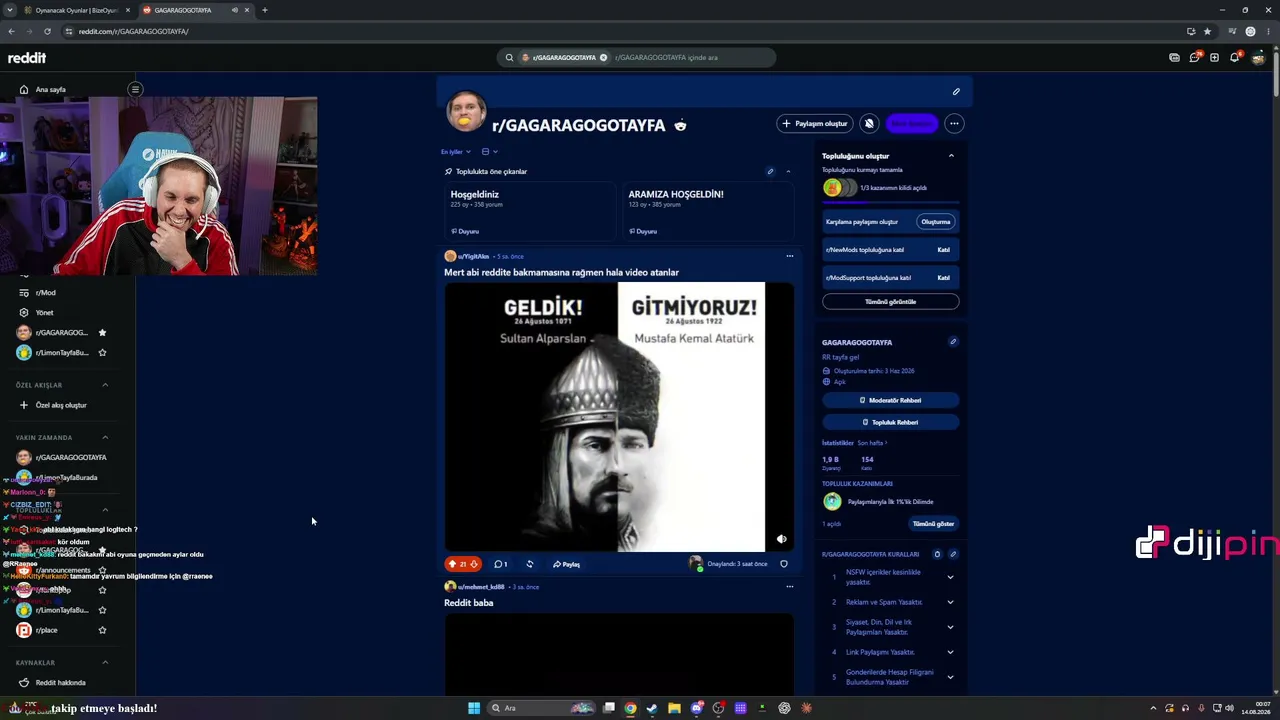This screenshot has height=720, width=1280.
Task: Edit the community rules with the pencil icon
Action: (953, 554)
